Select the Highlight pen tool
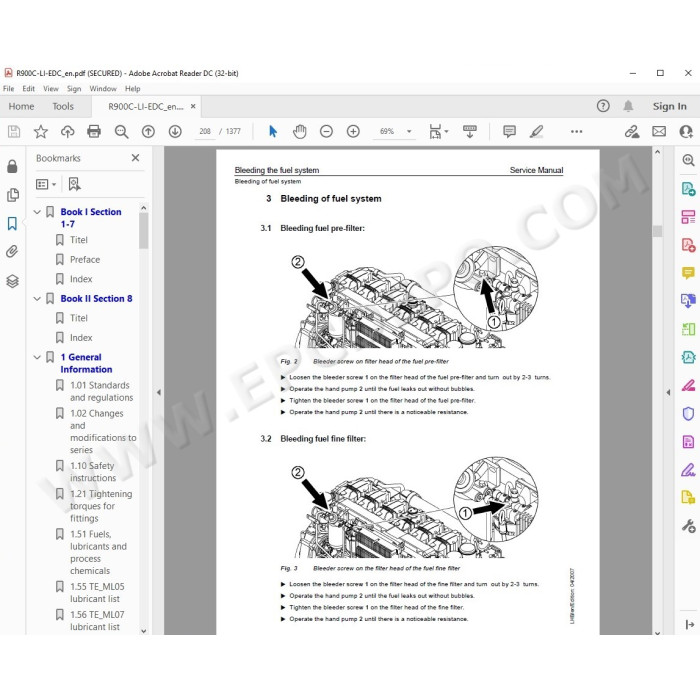The height and width of the screenshot is (700, 700). [x=536, y=131]
